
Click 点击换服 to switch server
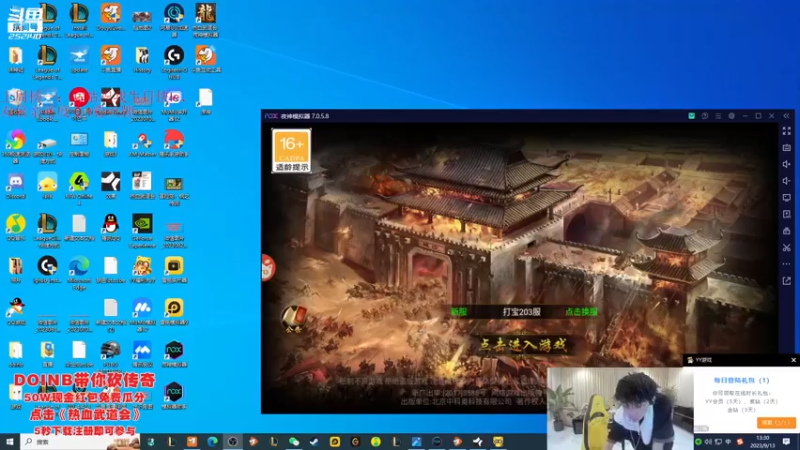coord(581,312)
